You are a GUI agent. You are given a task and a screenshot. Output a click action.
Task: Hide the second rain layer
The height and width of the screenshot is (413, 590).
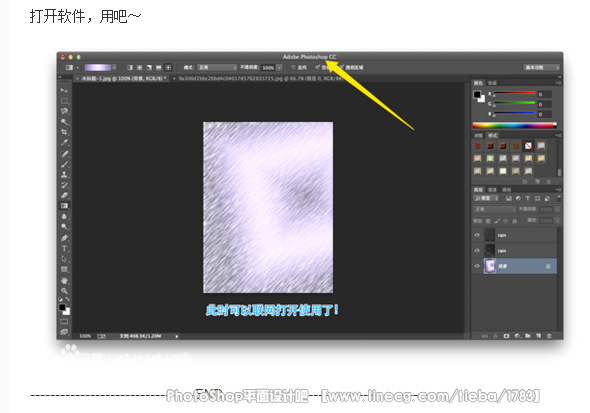[477, 251]
